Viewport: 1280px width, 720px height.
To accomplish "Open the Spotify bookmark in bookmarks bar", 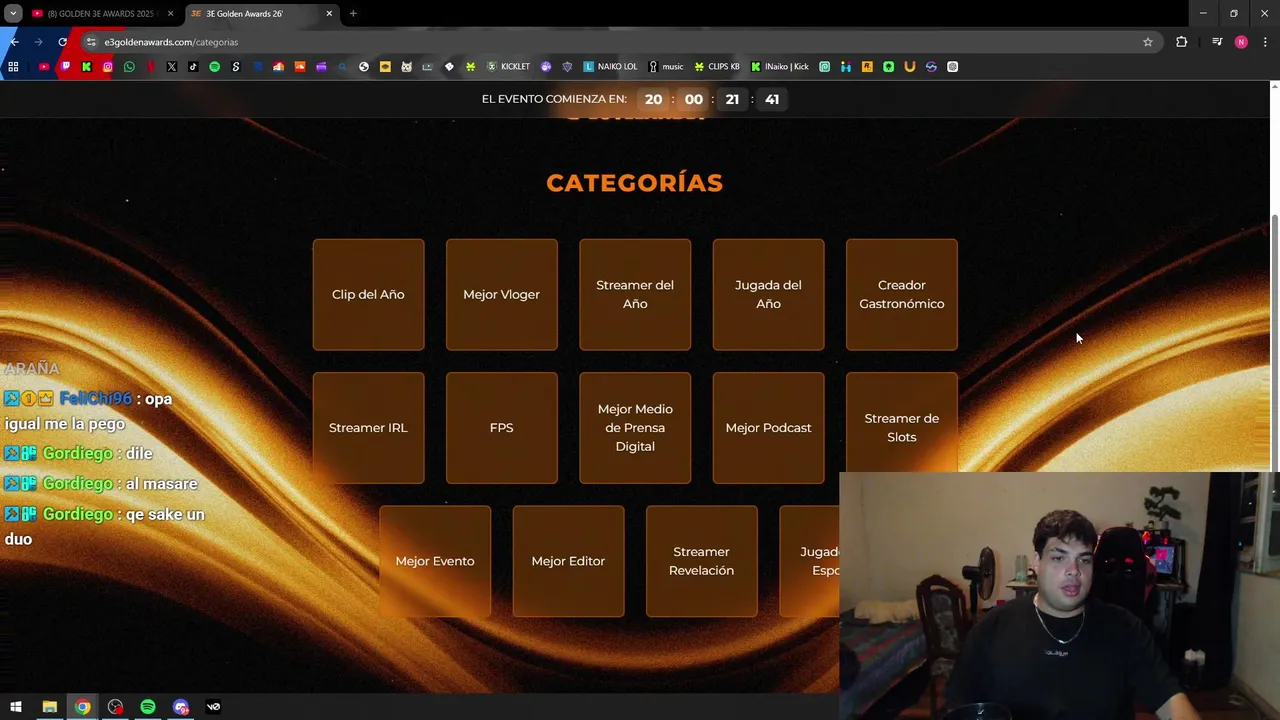I will tap(214, 67).
